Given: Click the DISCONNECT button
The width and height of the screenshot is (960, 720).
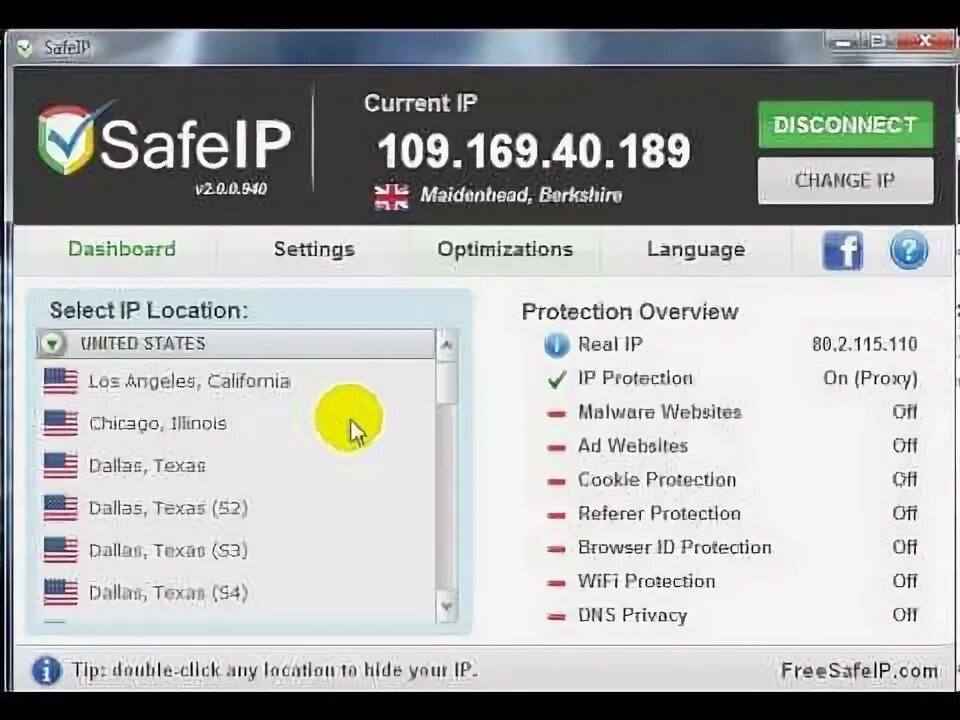Looking at the screenshot, I should [846, 125].
